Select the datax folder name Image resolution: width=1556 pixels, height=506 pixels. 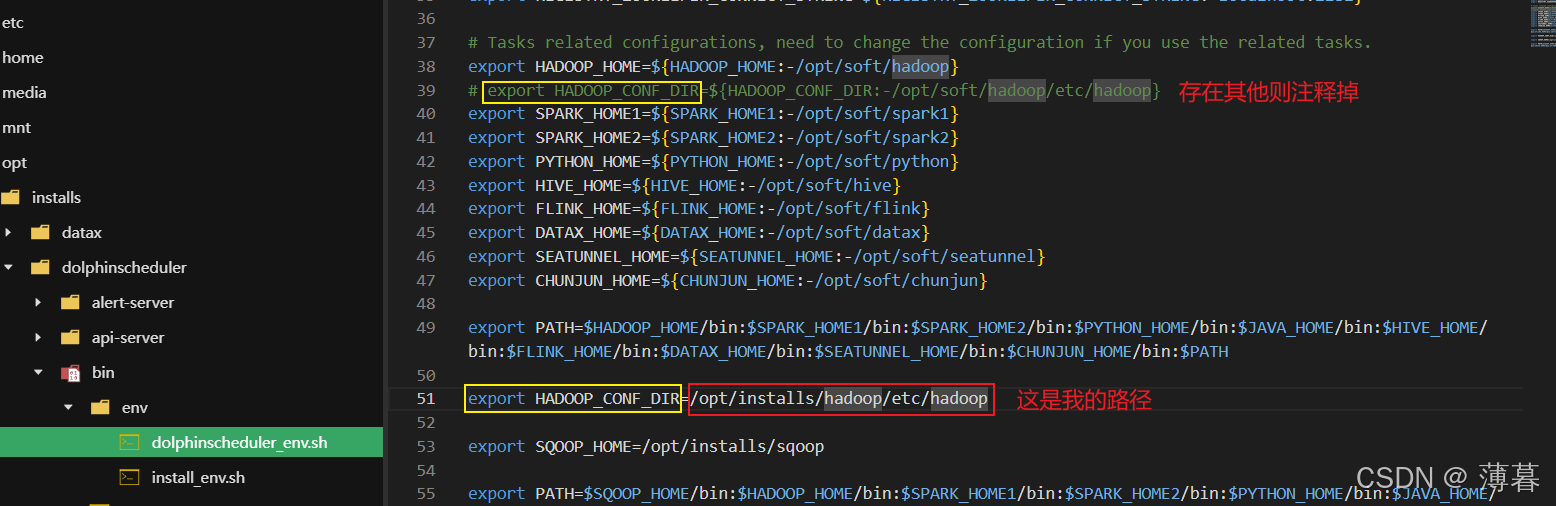click(82, 232)
